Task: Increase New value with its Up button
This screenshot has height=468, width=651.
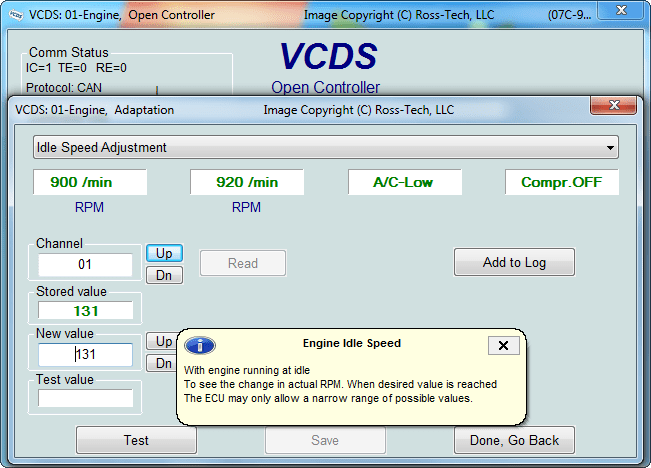Action: coord(162,341)
